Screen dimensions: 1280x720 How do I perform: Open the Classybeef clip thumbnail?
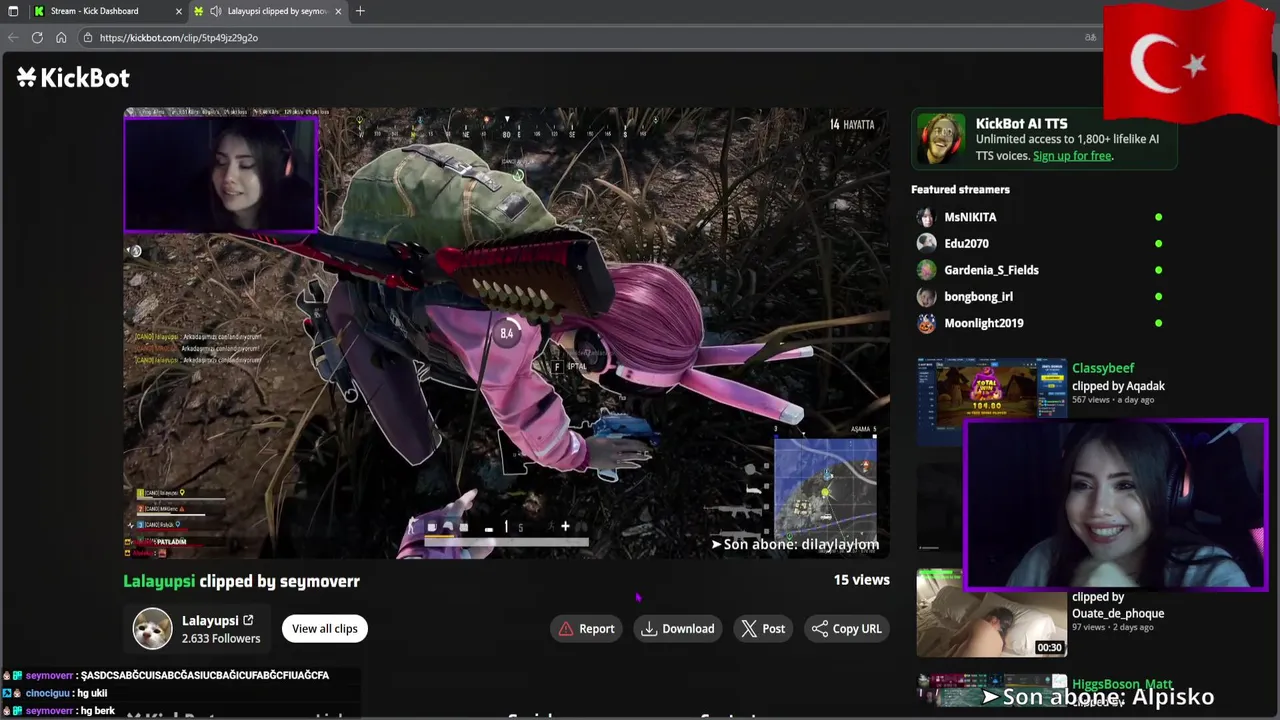click(991, 392)
